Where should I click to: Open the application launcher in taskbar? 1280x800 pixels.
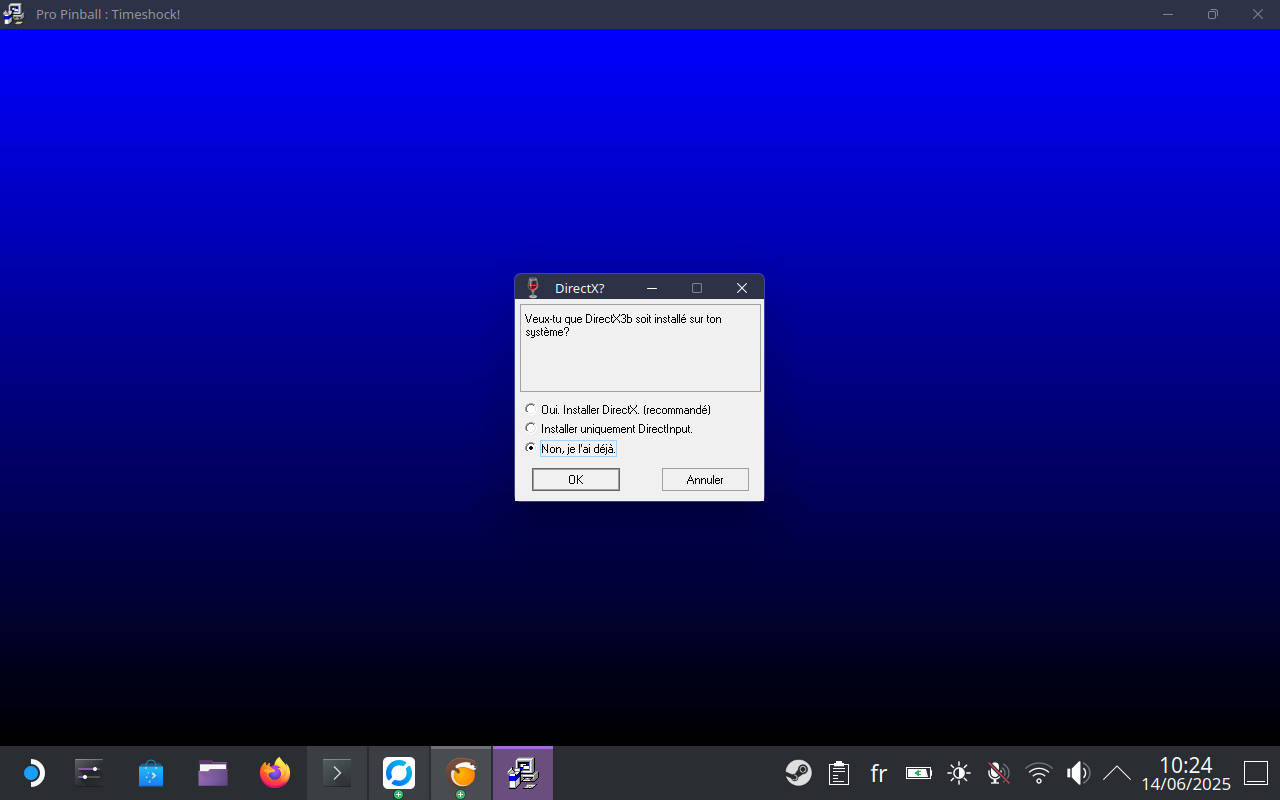pos(32,773)
